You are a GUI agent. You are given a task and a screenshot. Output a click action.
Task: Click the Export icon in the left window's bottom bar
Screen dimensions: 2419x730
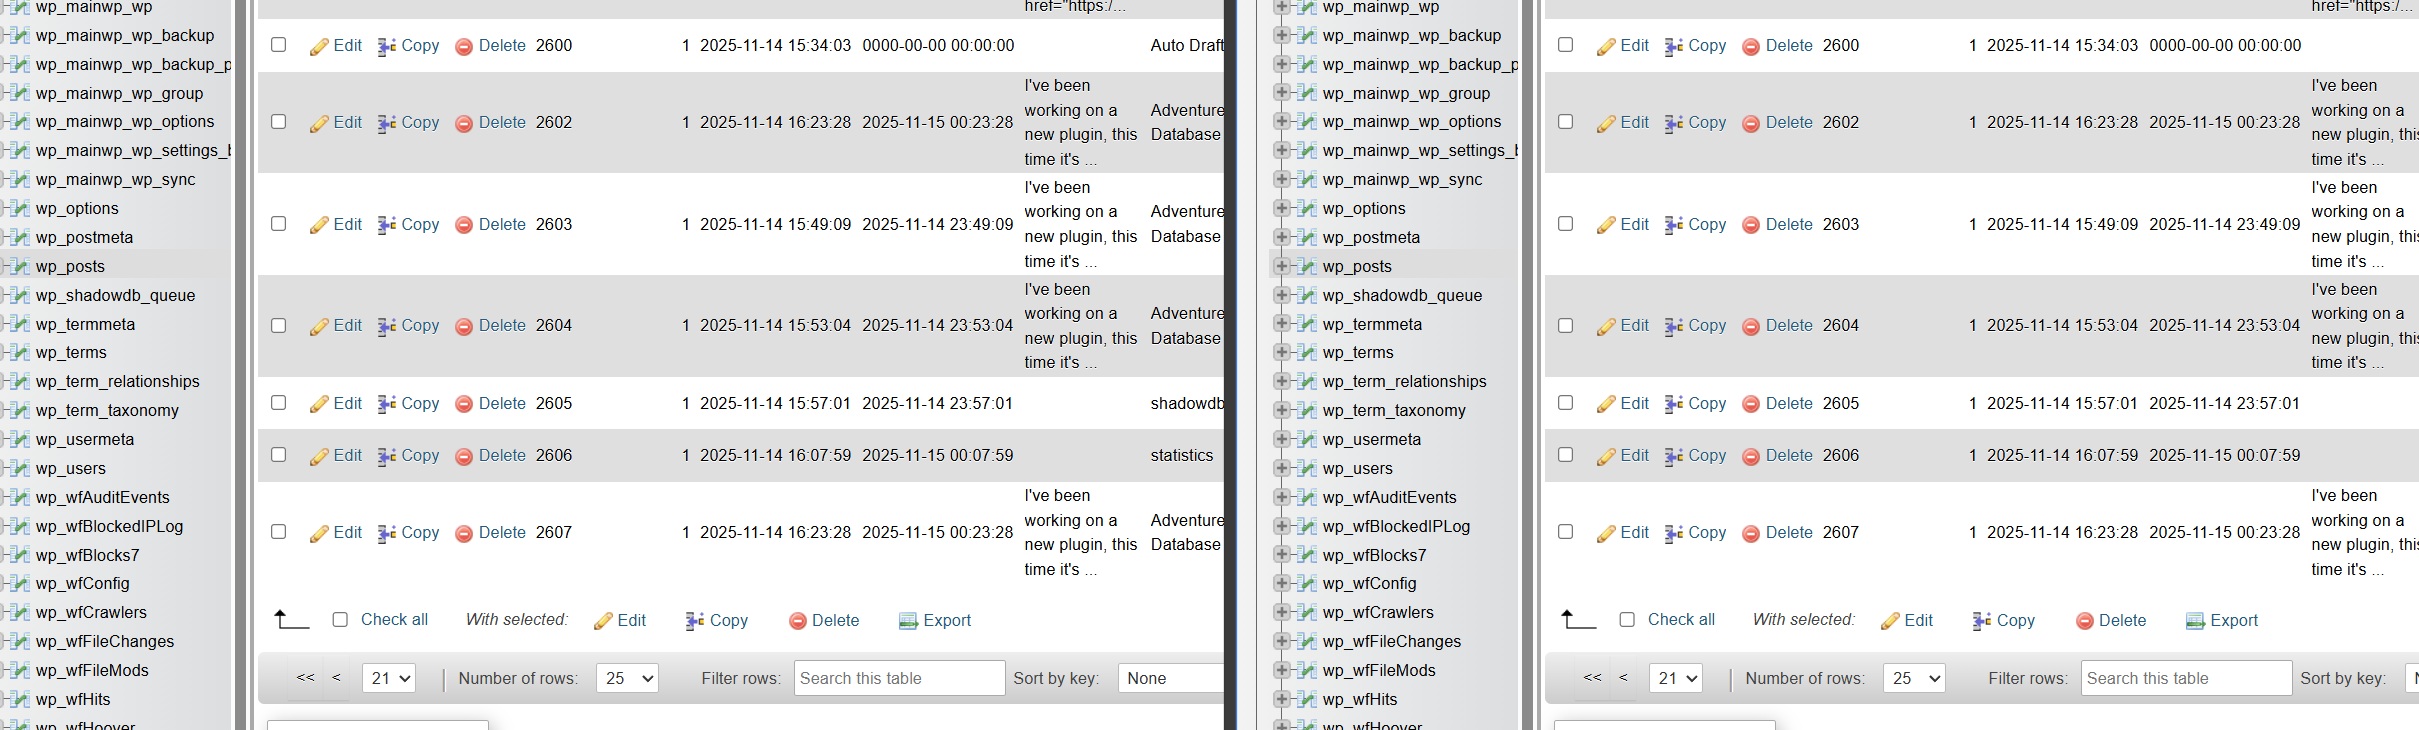(x=908, y=621)
